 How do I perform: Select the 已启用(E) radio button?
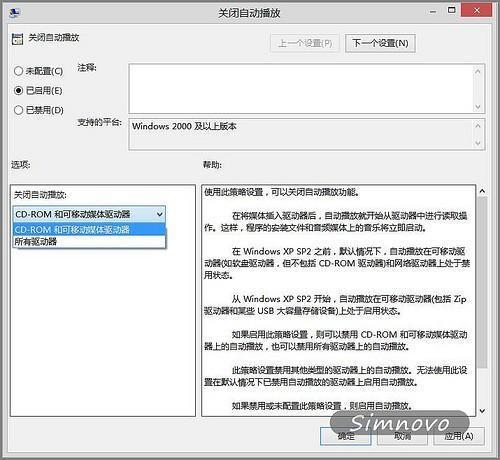tap(19, 91)
